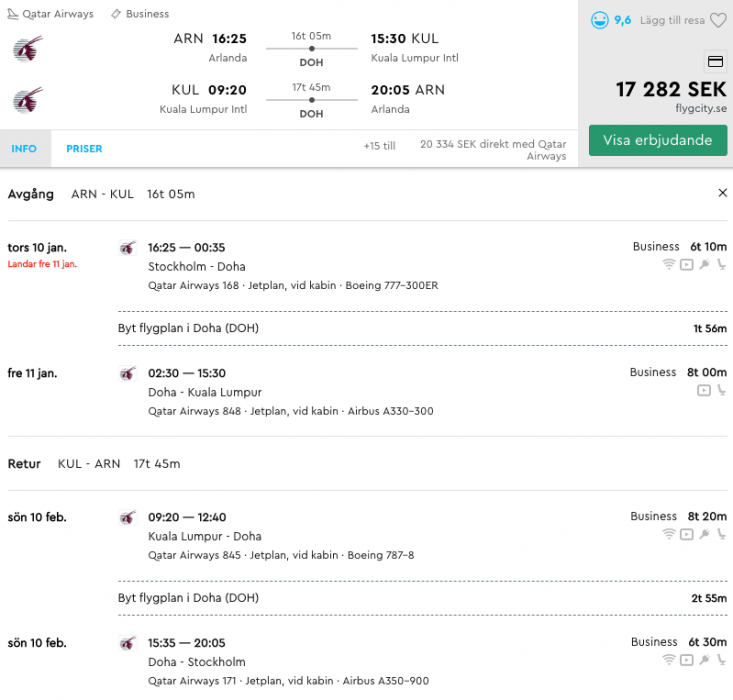This screenshot has height=700, width=733.
Task: Click the credit card payment icon
Action: tap(715, 60)
